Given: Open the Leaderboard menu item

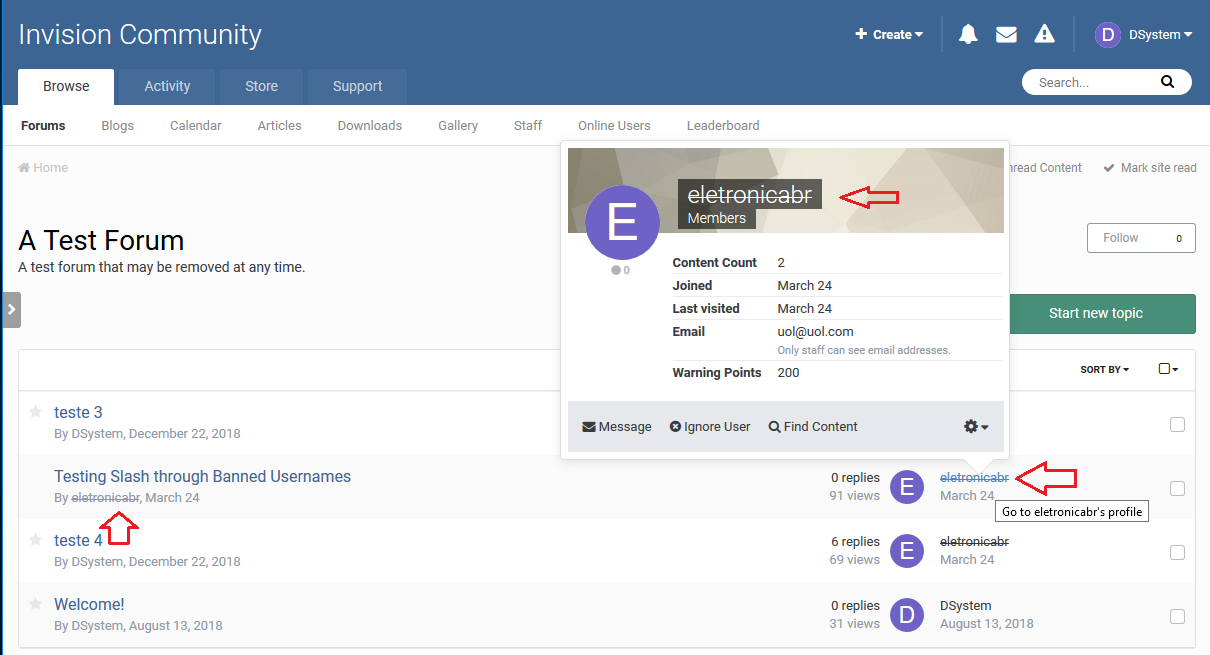Looking at the screenshot, I should [722, 126].
